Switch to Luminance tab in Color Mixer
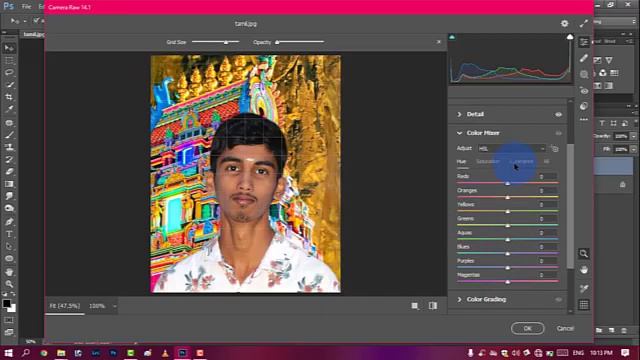This screenshot has height=360, width=640. [x=522, y=162]
